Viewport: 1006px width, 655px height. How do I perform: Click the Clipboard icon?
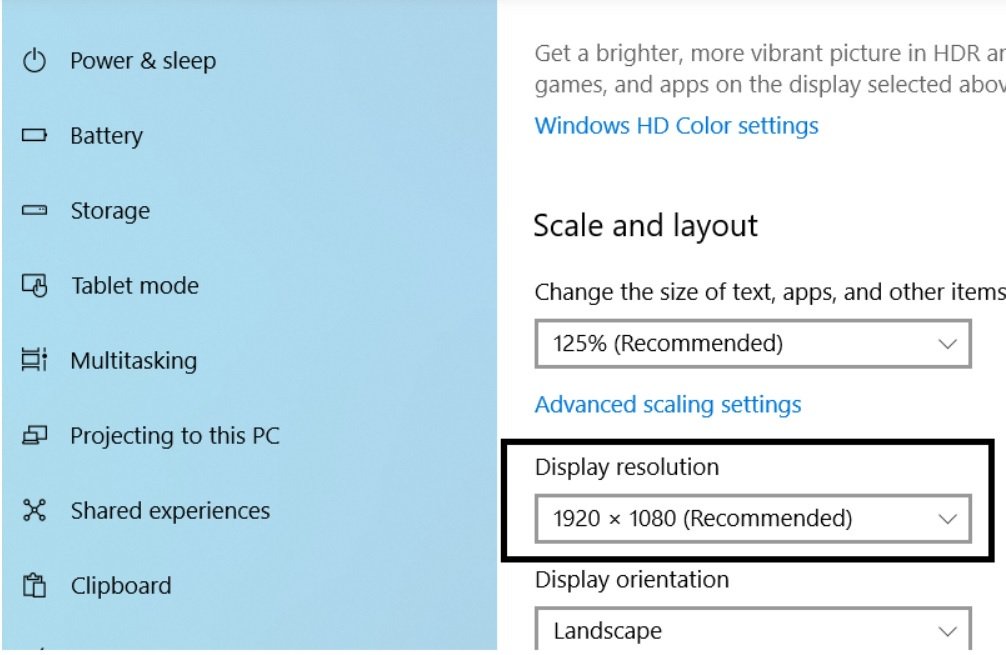pyautogui.click(x=35, y=586)
